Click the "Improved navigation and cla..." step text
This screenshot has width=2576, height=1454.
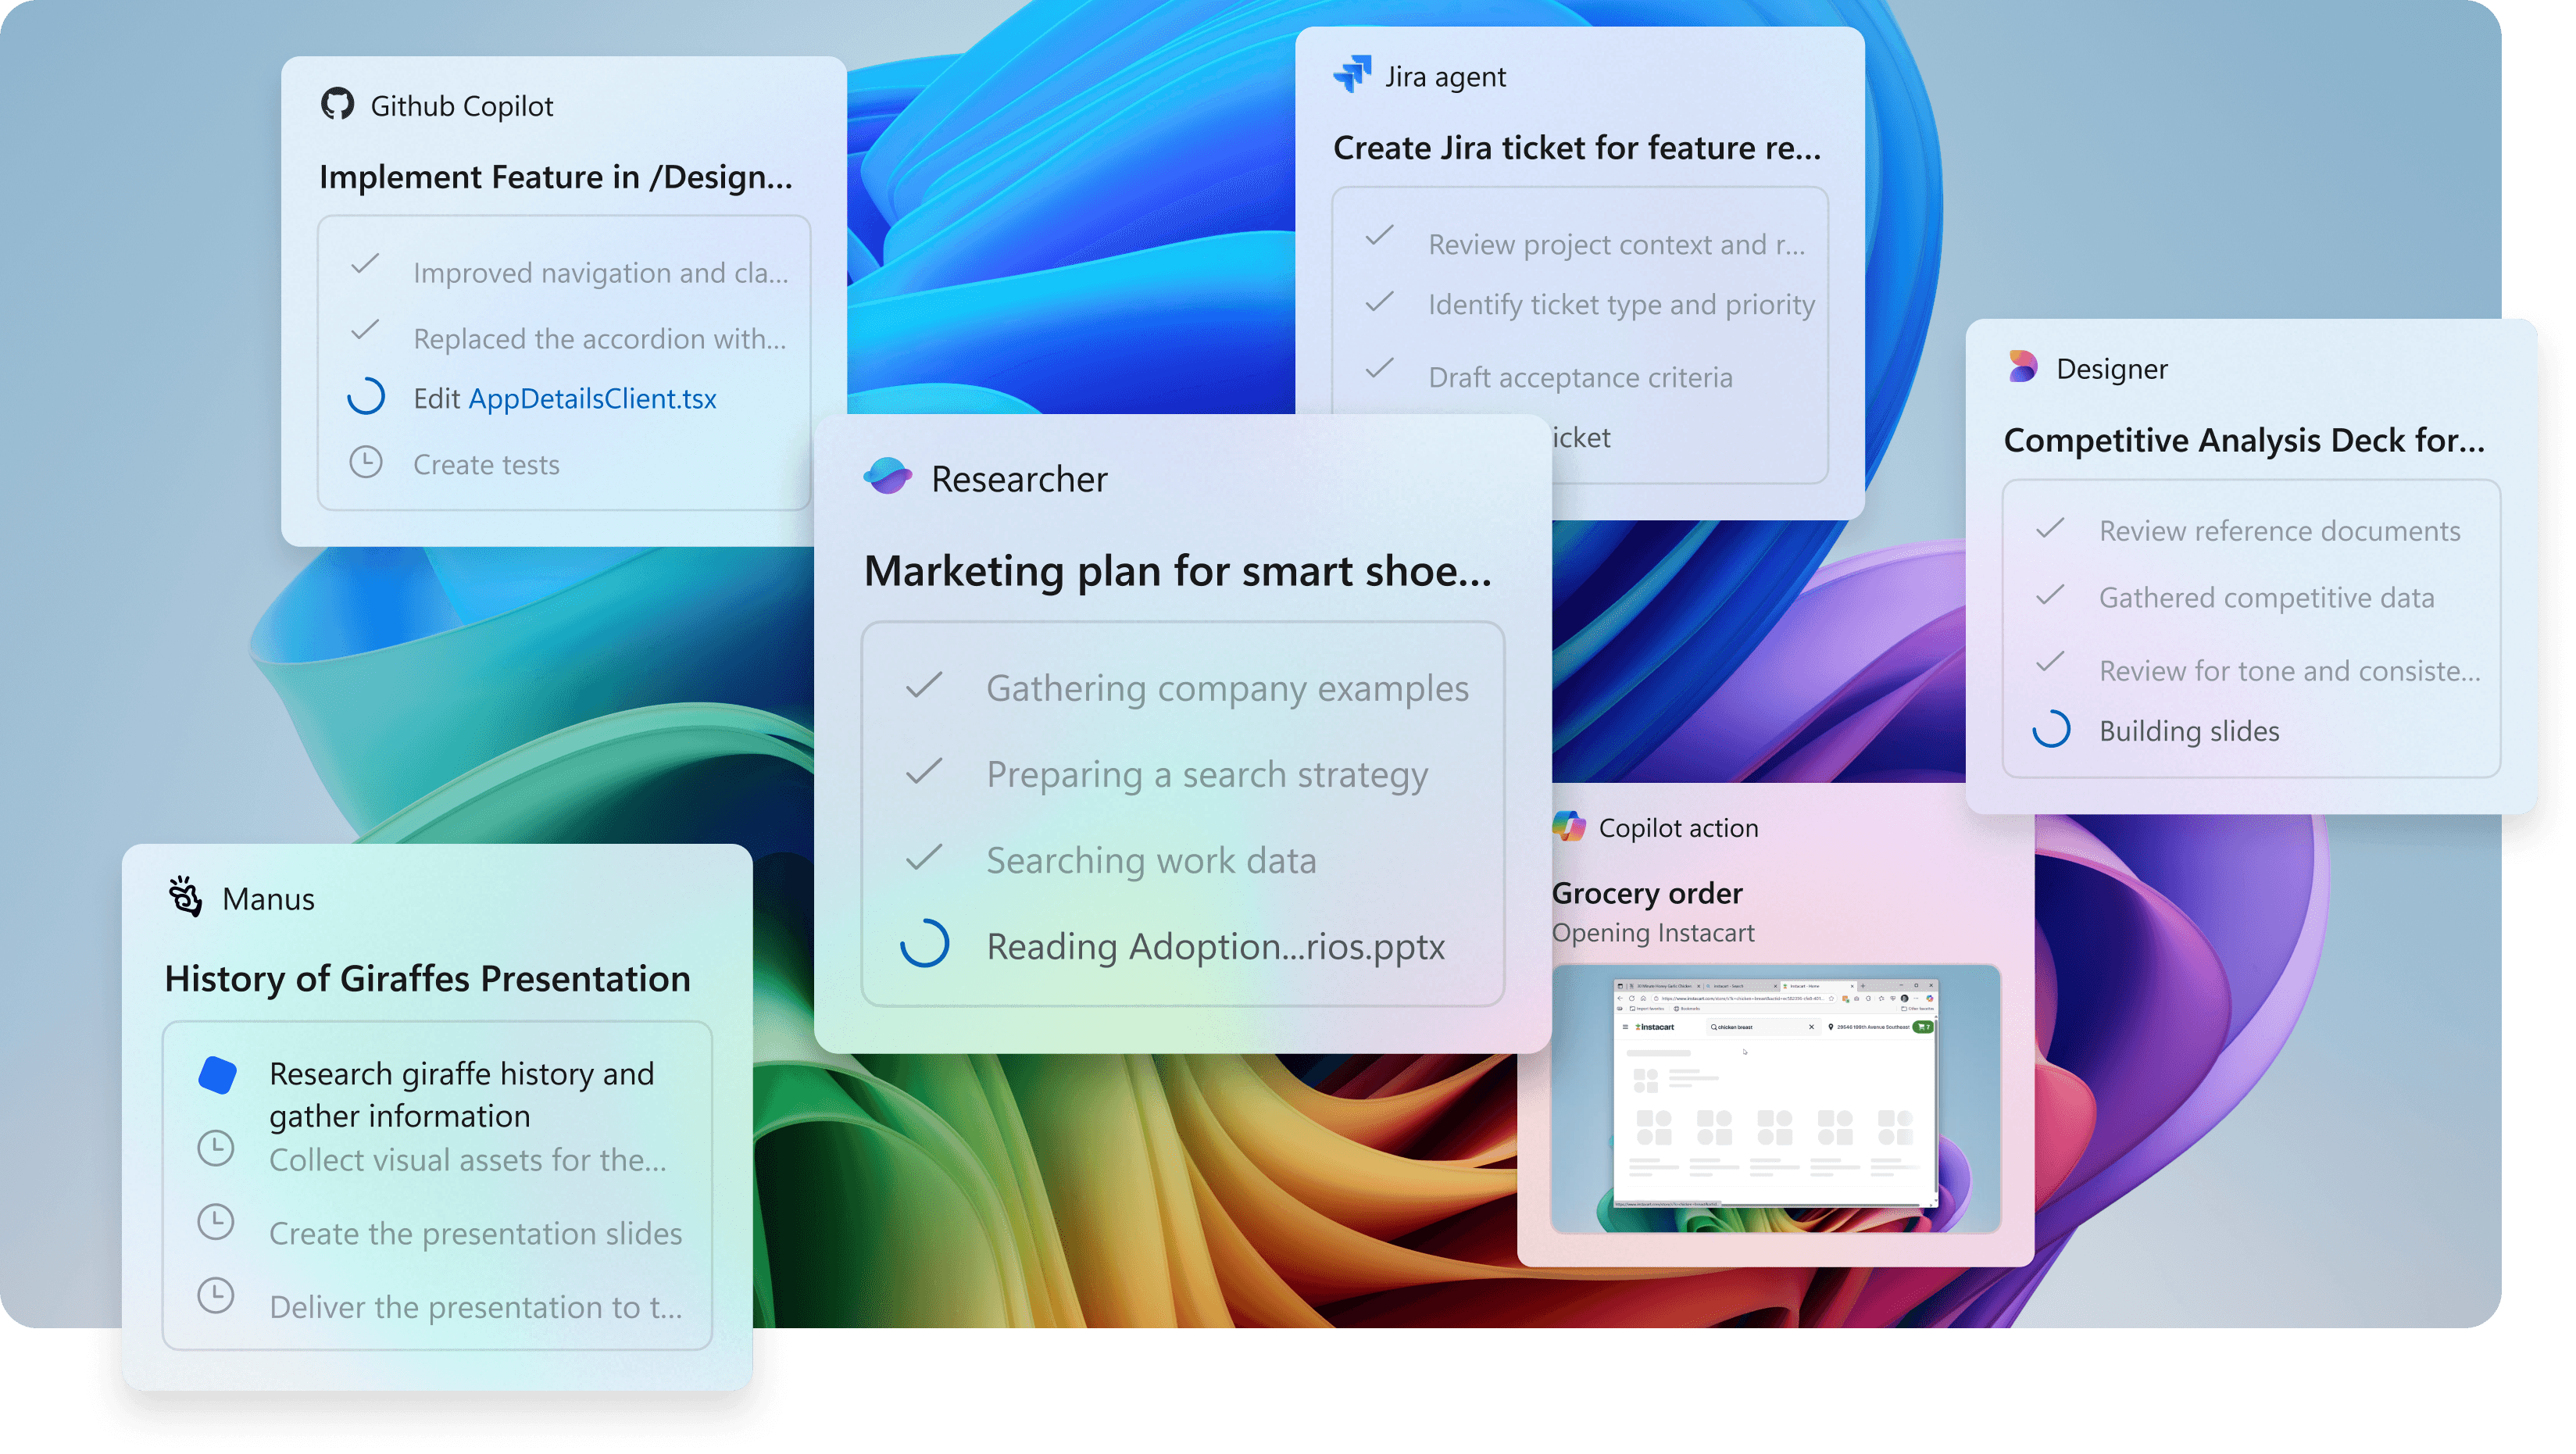coord(601,273)
